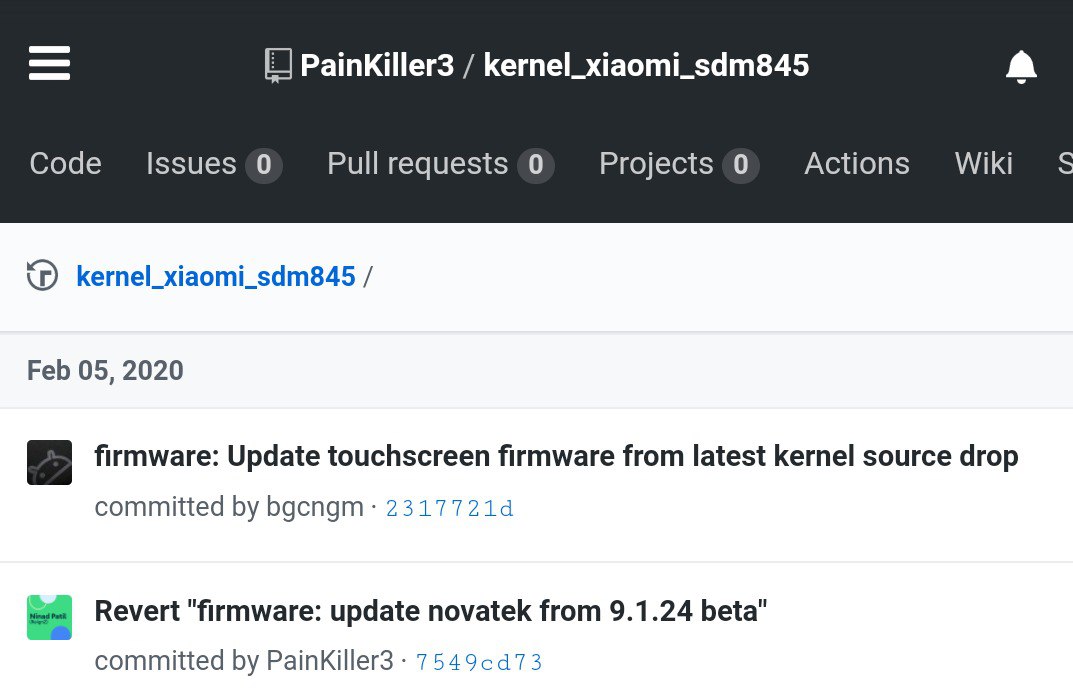Open the Pull requests tab

tap(441, 164)
